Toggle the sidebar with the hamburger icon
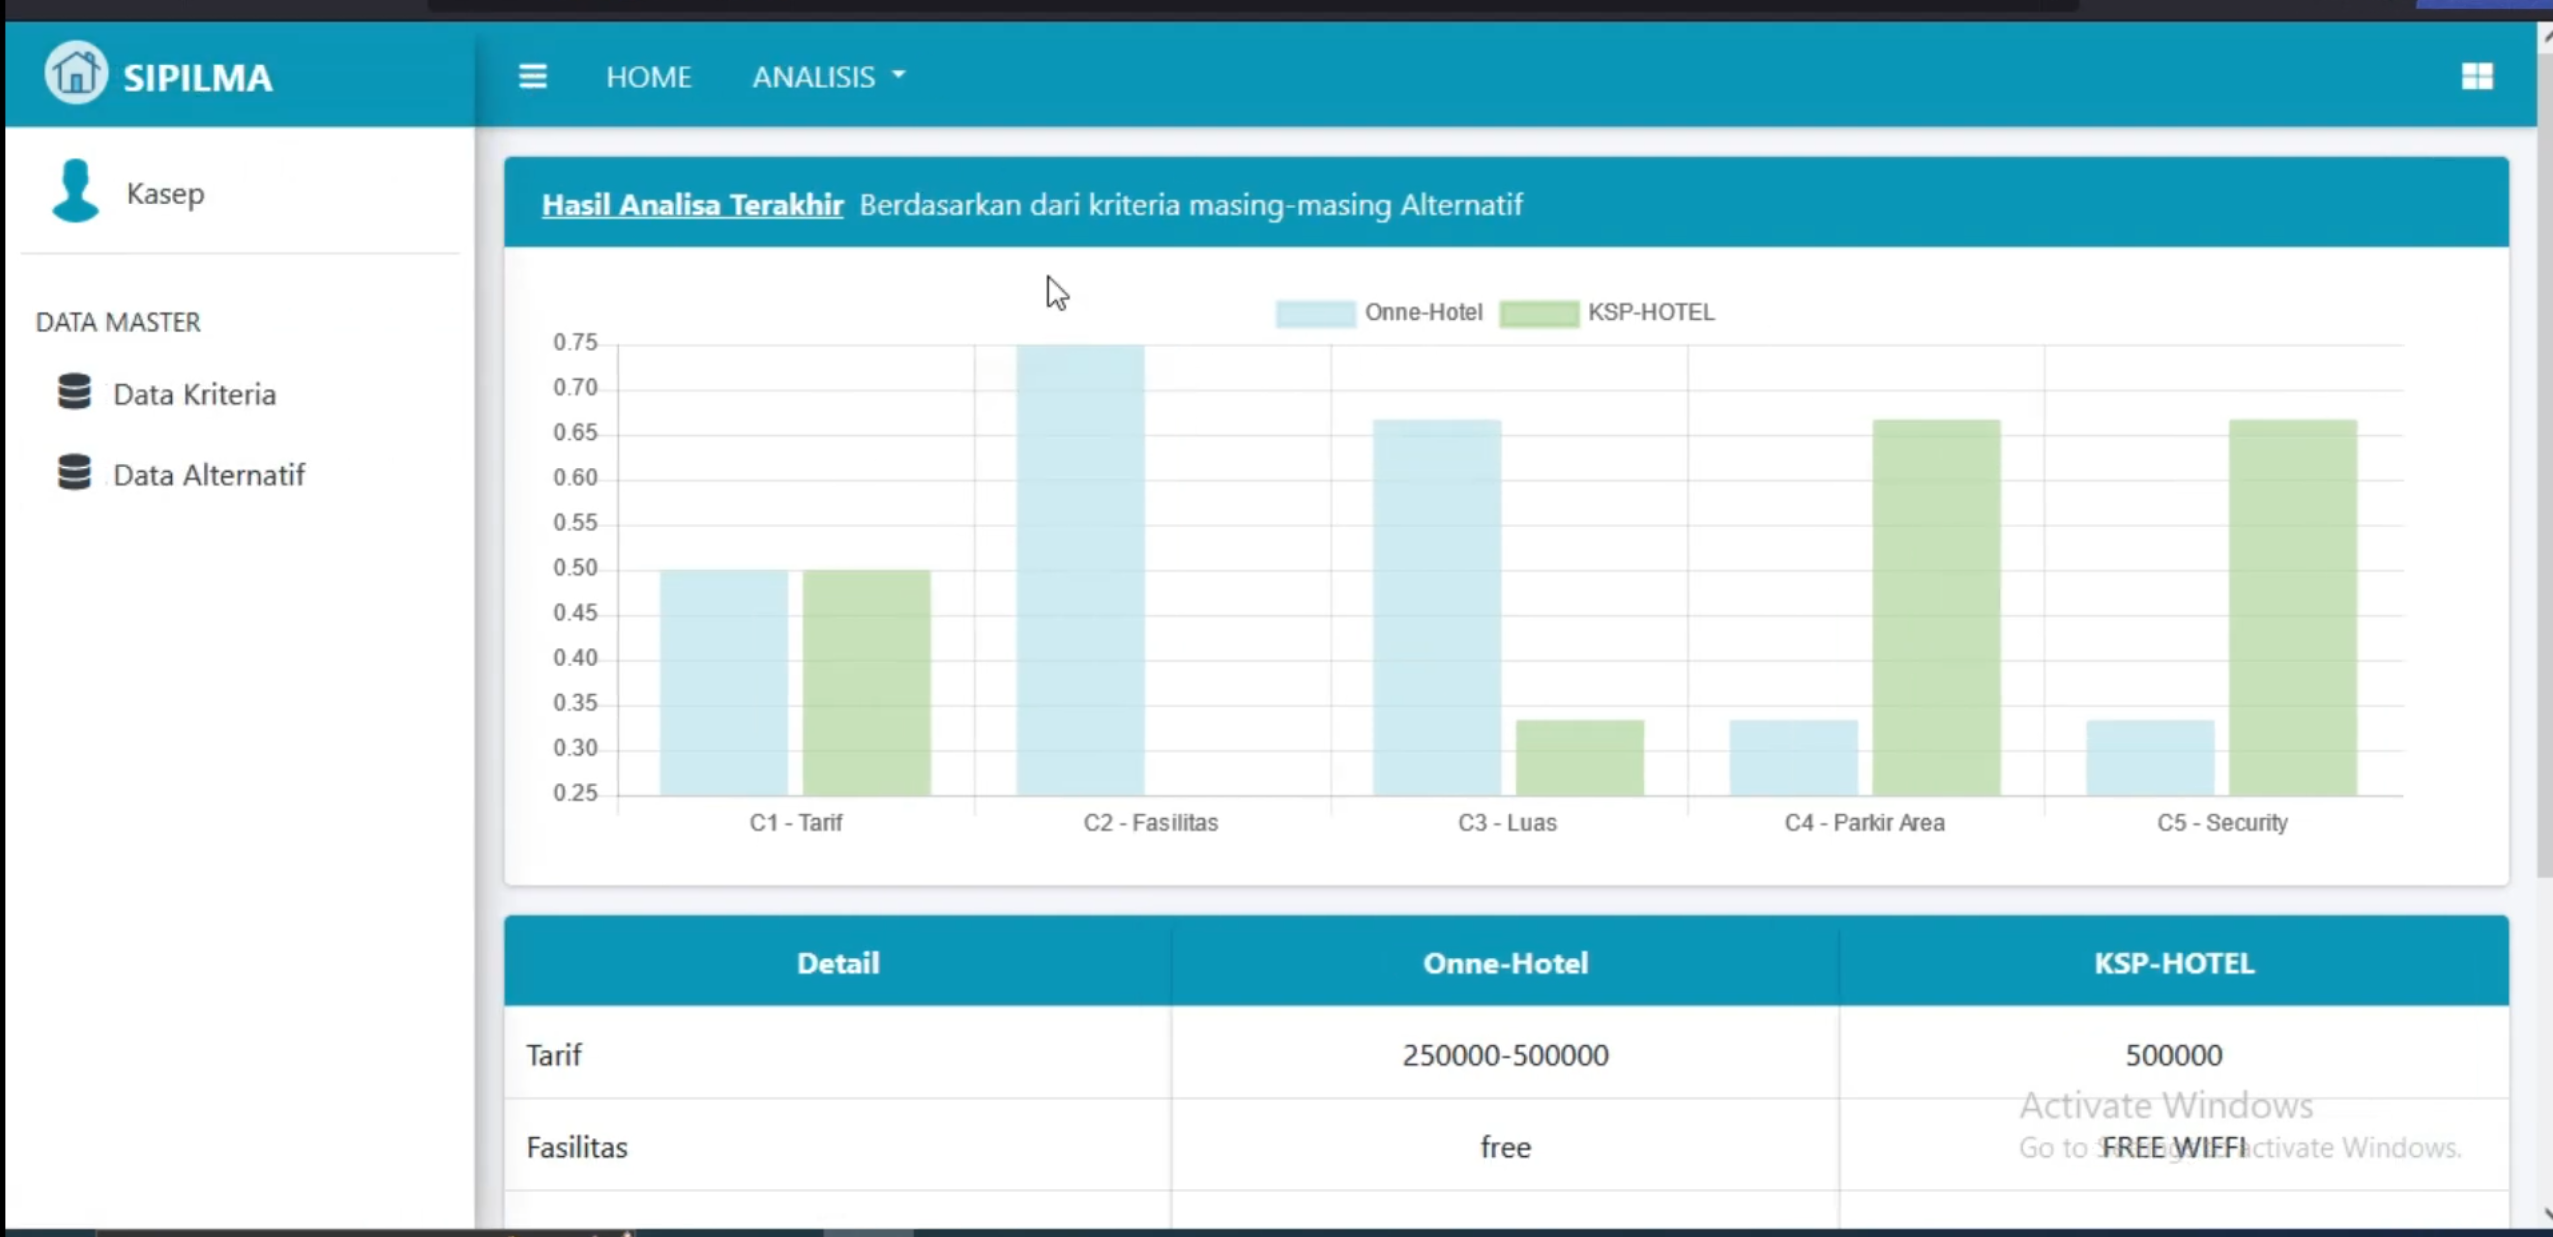2553x1237 pixels. (532, 76)
